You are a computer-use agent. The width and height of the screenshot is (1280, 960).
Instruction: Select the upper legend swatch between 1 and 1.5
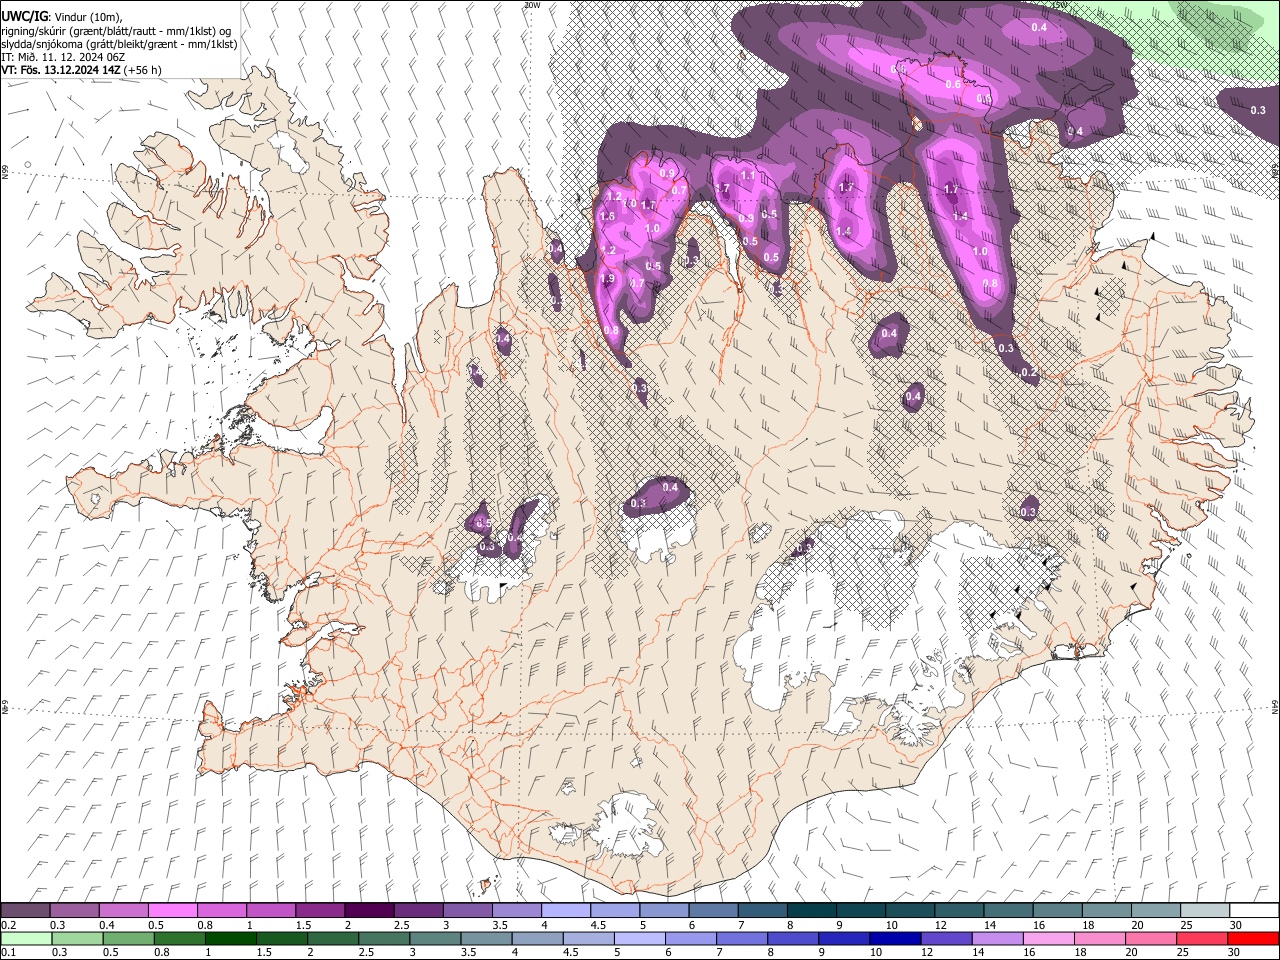point(270,911)
